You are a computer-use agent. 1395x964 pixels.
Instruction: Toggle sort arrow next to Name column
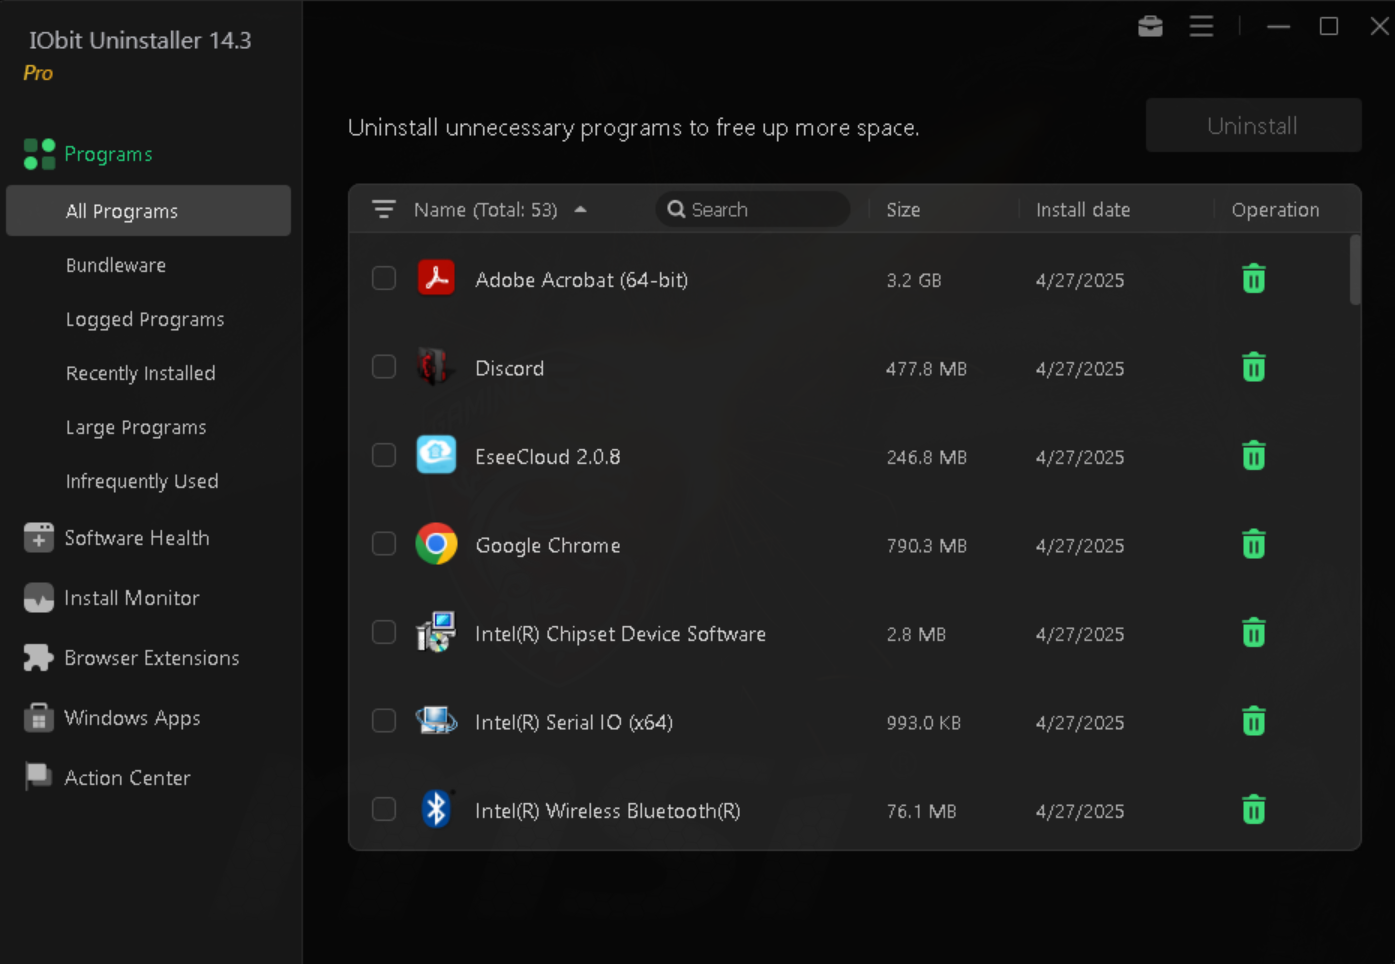(580, 210)
